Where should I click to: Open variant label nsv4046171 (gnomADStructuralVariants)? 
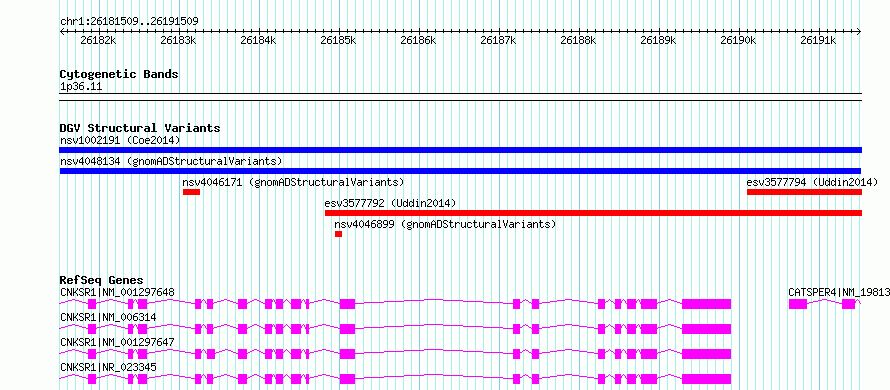(293, 182)
